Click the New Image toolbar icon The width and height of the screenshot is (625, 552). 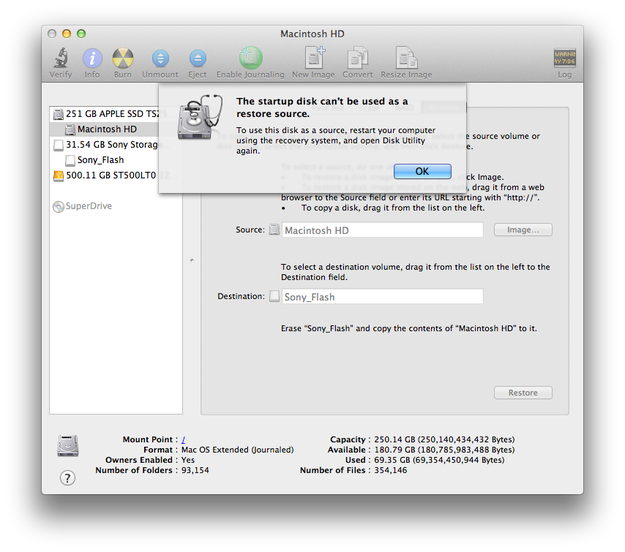(314, 57)
